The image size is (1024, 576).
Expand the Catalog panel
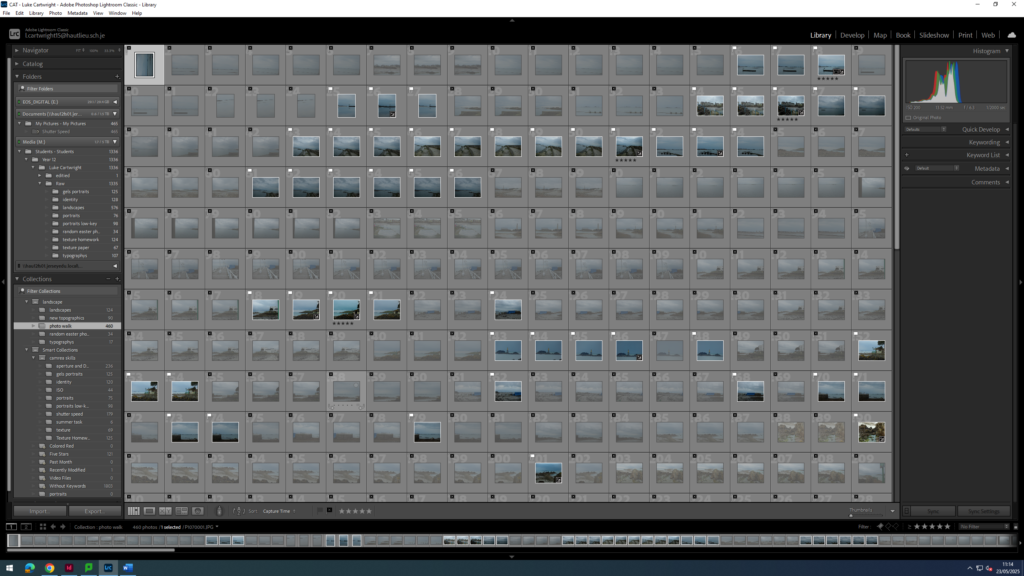(17, 64)
